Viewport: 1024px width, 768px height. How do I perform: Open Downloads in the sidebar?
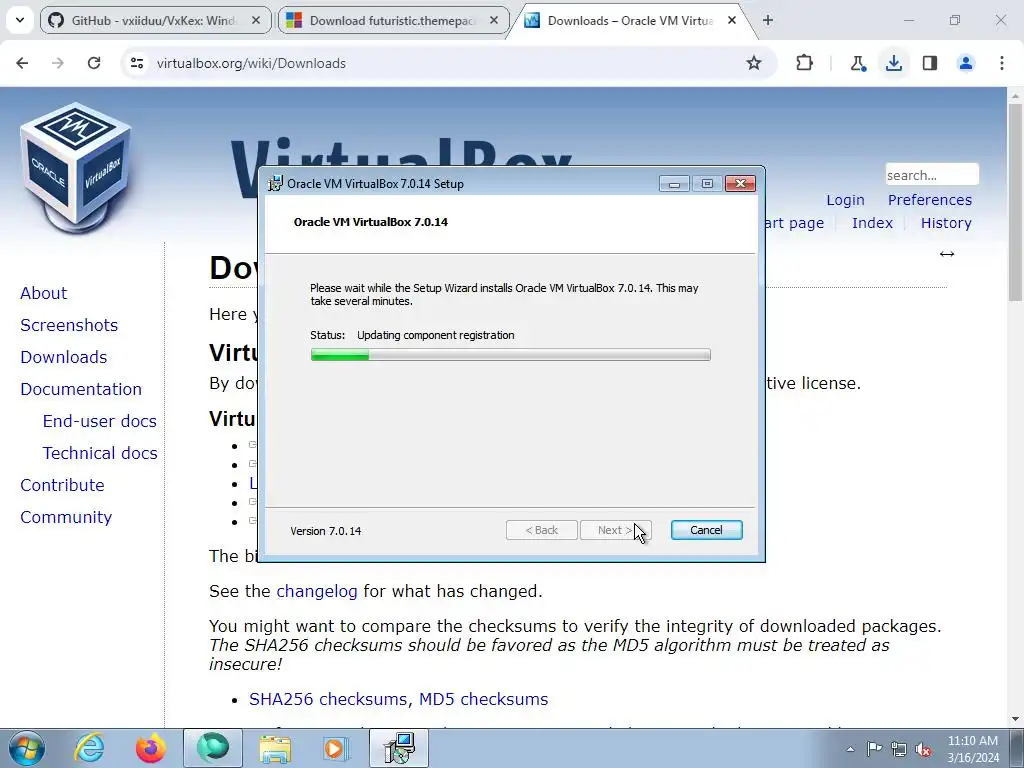[x=63, y=357]
